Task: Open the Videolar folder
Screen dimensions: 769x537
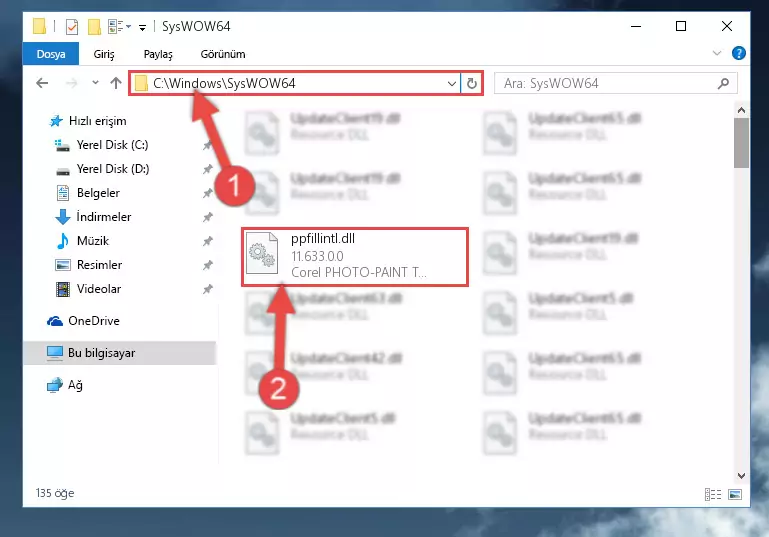Action: tap(99, 289)
